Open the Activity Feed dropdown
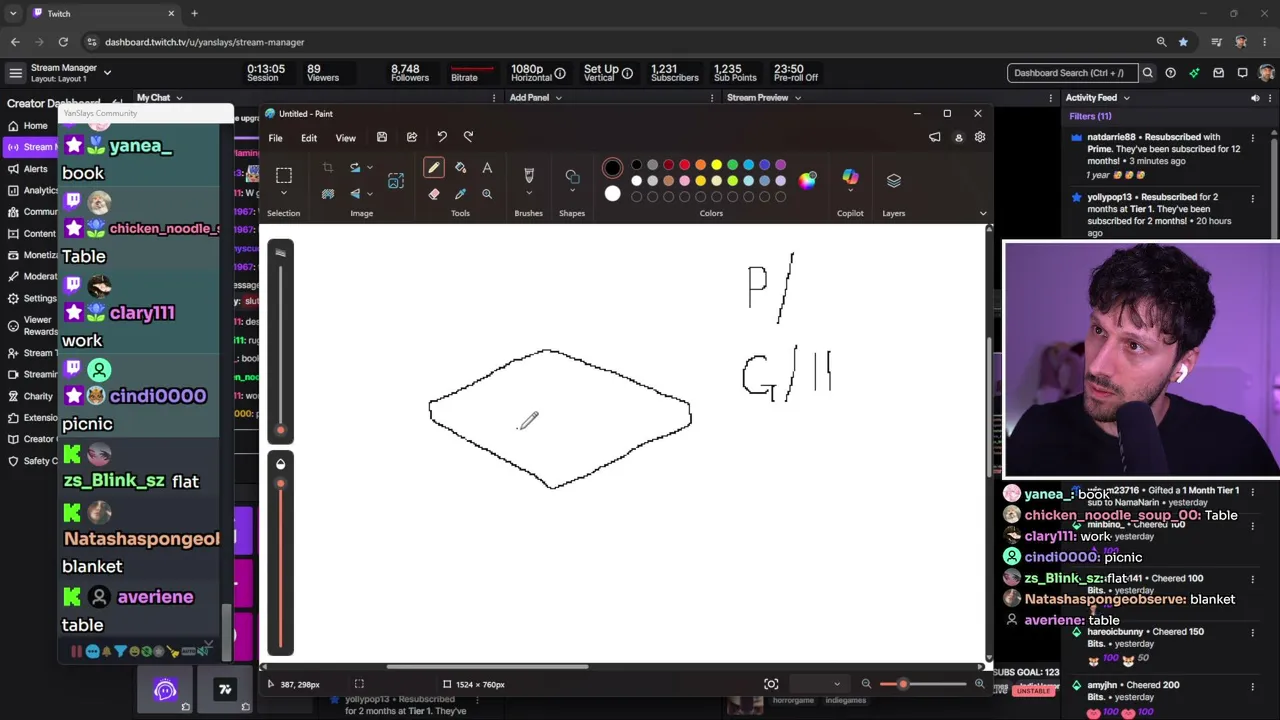1280x720 pixels. [x=1126, y=98]
